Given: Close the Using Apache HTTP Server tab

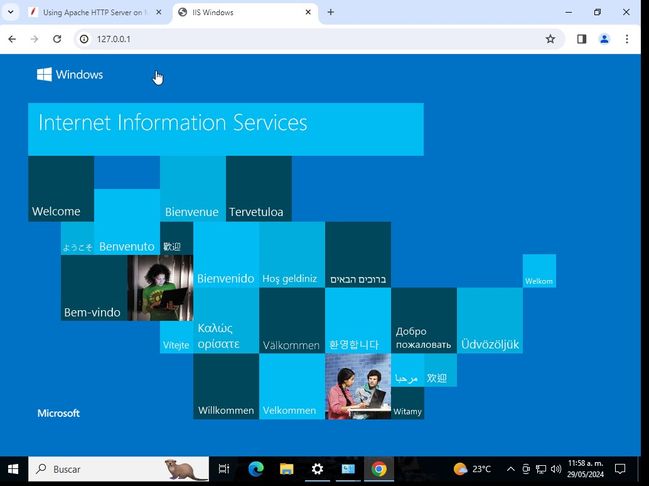Looking at the screenshot, I should click(x=159, y=12).
